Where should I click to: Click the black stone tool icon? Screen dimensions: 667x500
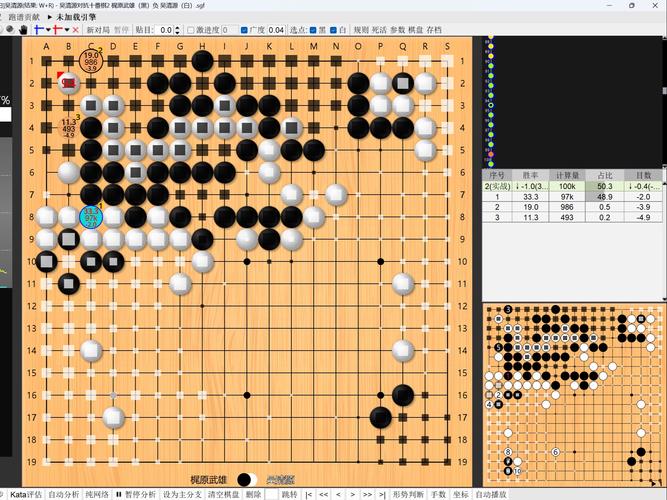click(x=10, y=30)
